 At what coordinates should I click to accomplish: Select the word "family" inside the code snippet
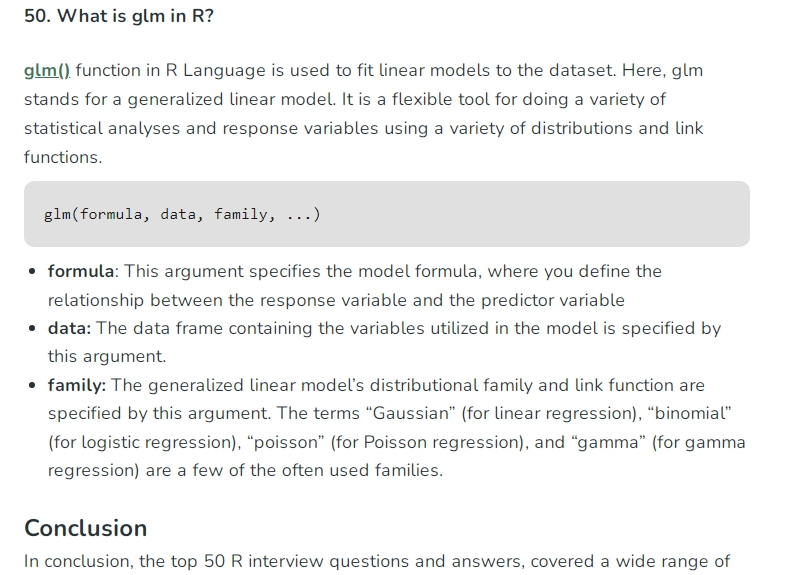pos(240,214)
